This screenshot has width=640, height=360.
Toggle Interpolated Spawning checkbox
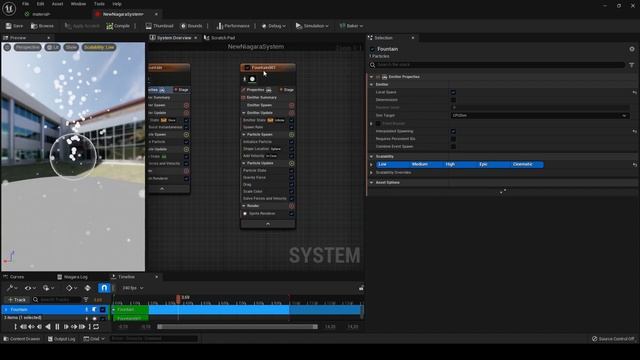coord(453,131)
